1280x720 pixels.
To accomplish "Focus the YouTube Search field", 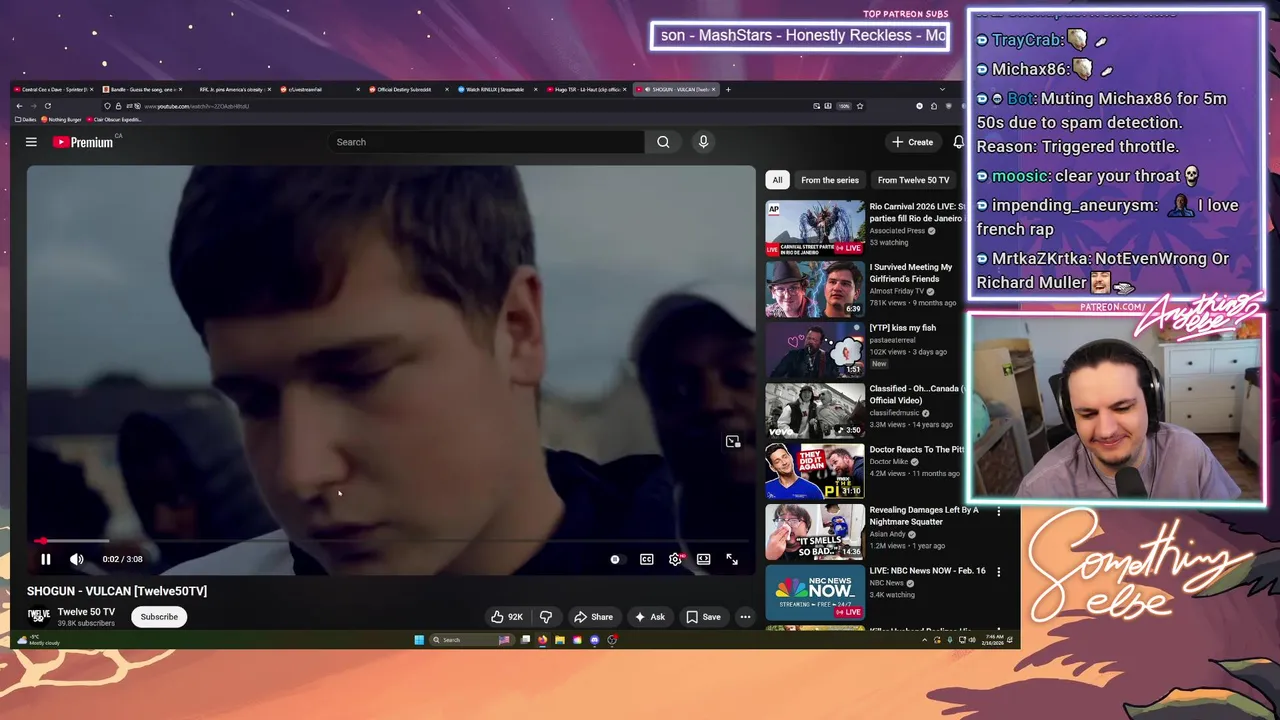I will 486,142.
